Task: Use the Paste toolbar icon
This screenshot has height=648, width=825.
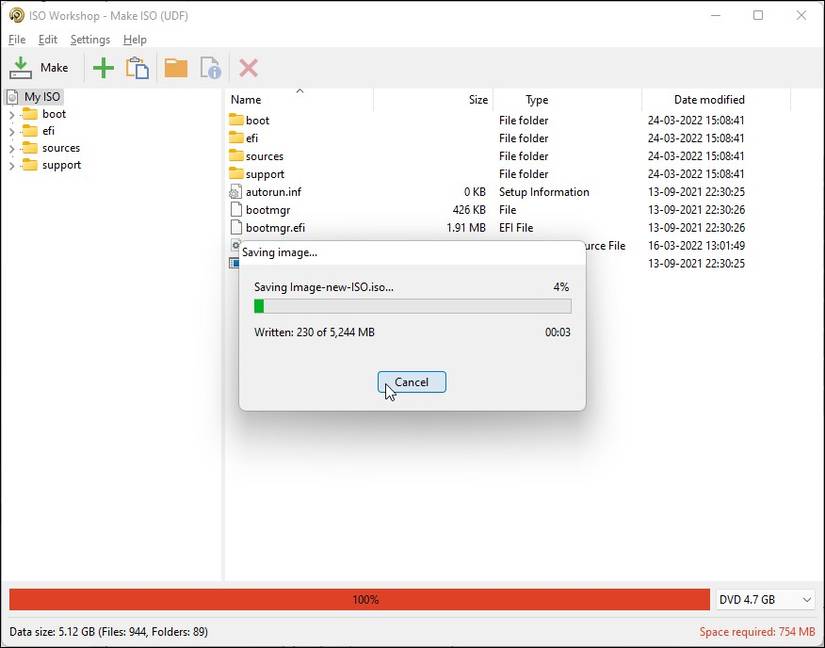Action: 137,67
